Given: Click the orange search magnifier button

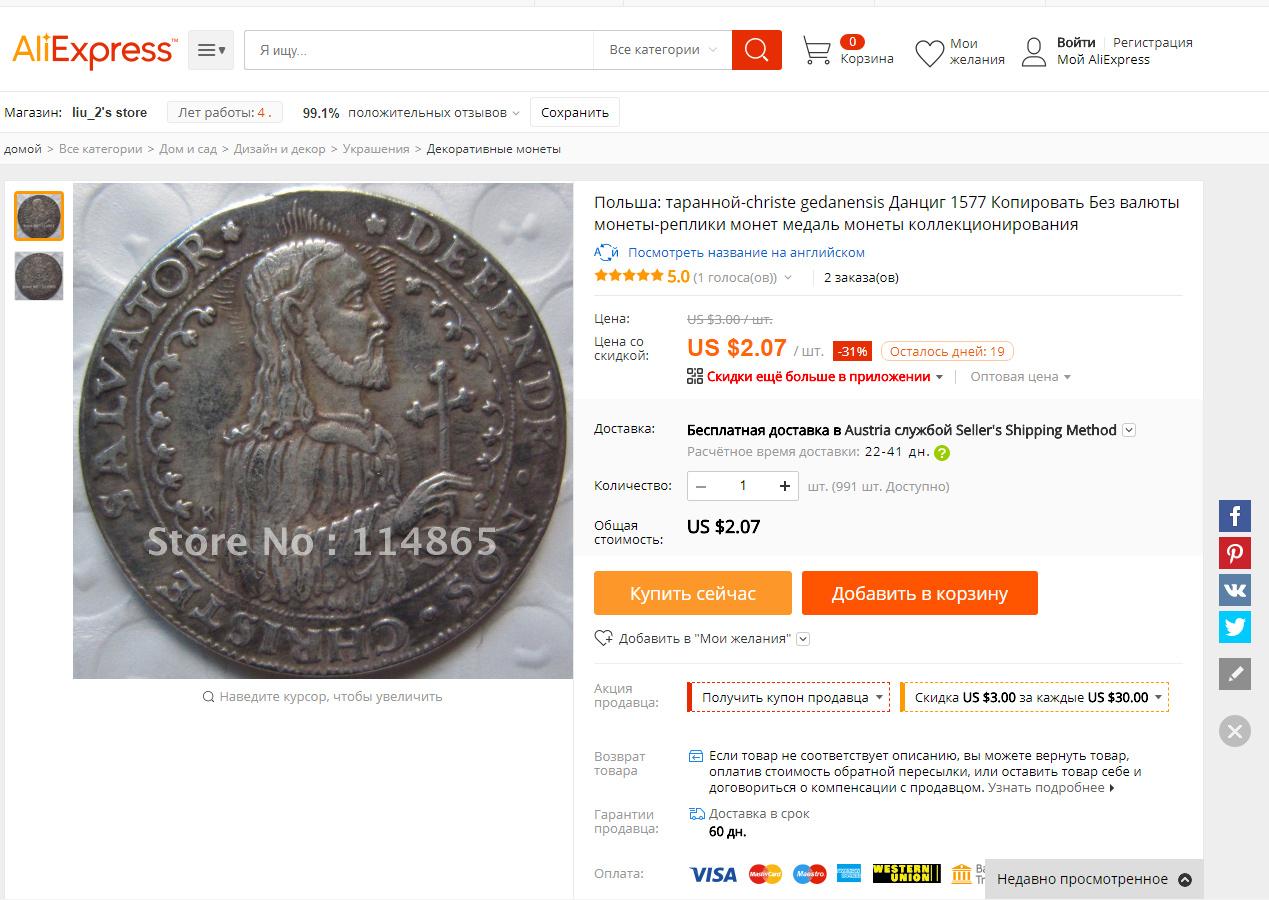Looking at the screenshot, I should [756, 50].
